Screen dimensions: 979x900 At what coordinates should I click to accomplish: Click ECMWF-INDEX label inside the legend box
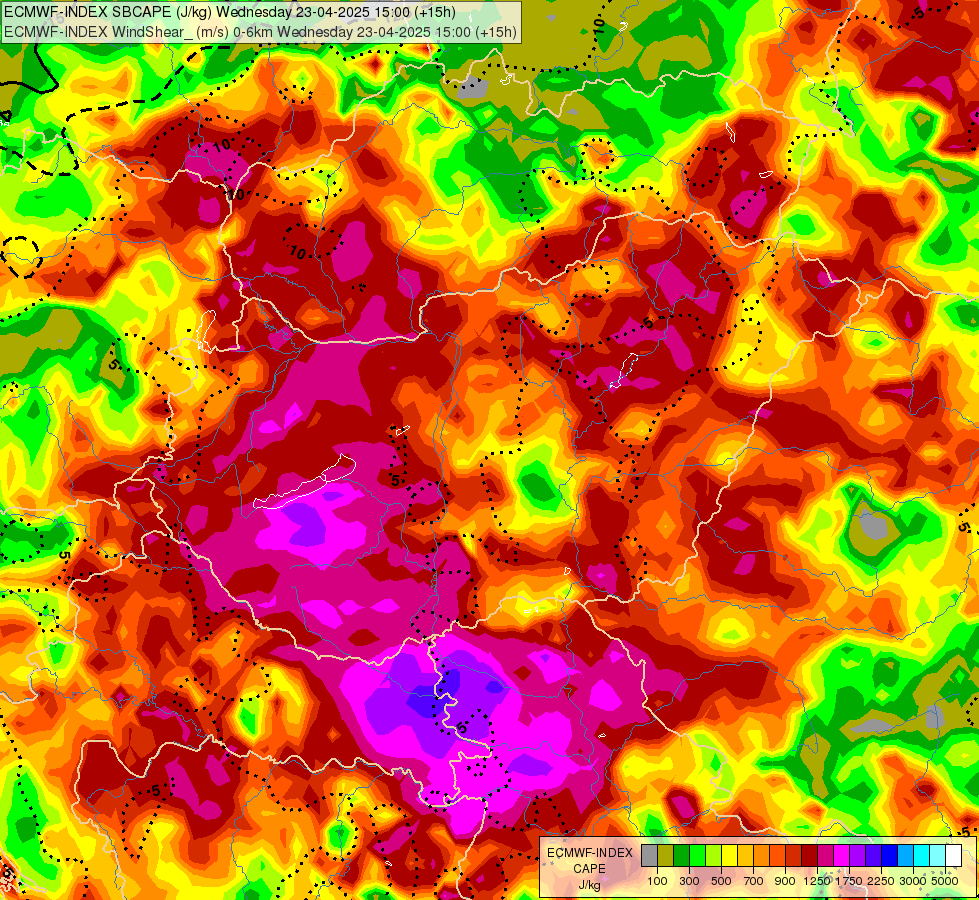(x=590, y=853)
